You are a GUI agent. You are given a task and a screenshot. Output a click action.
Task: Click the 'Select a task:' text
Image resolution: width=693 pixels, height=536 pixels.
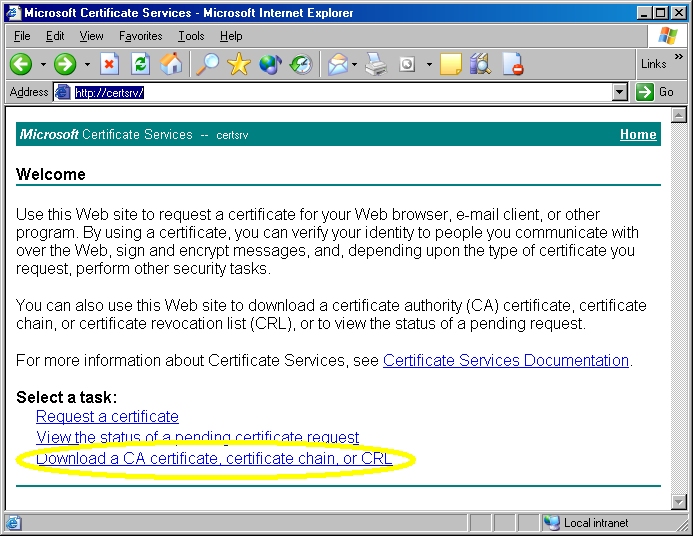coord(66,397)
